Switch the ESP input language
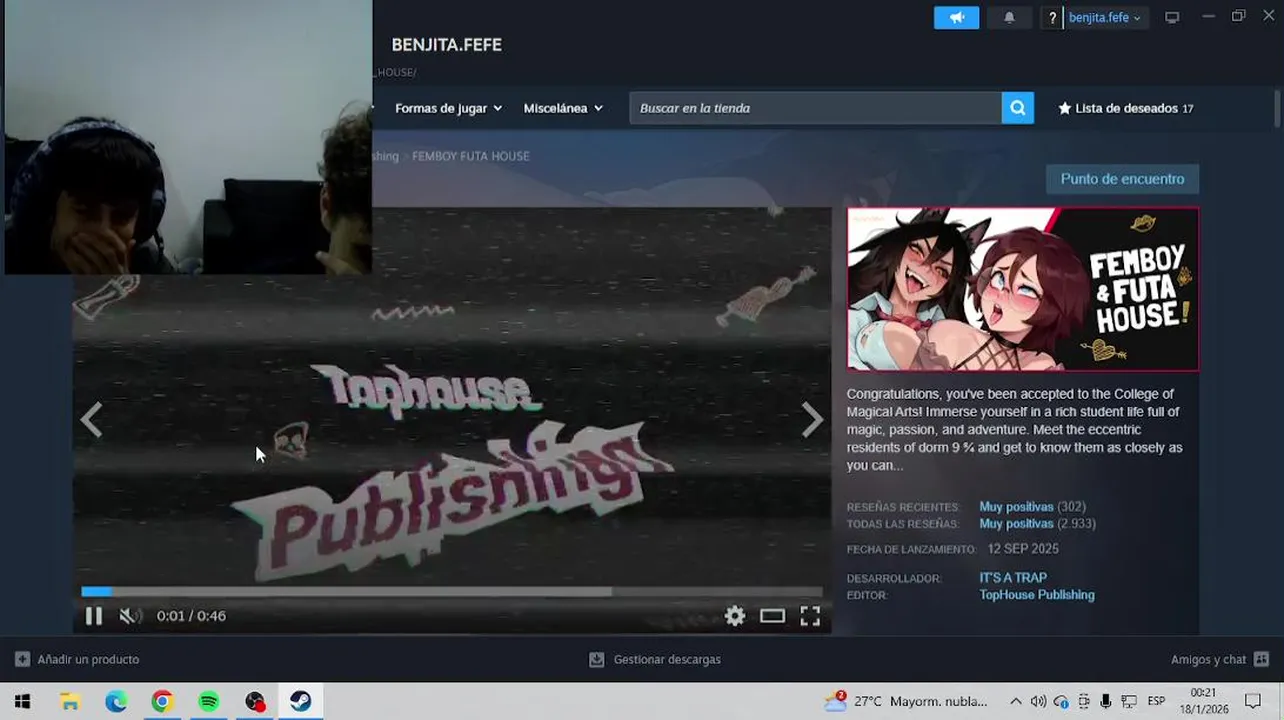This screenshot has height=720, width=1284. (x=1156, y=701)
